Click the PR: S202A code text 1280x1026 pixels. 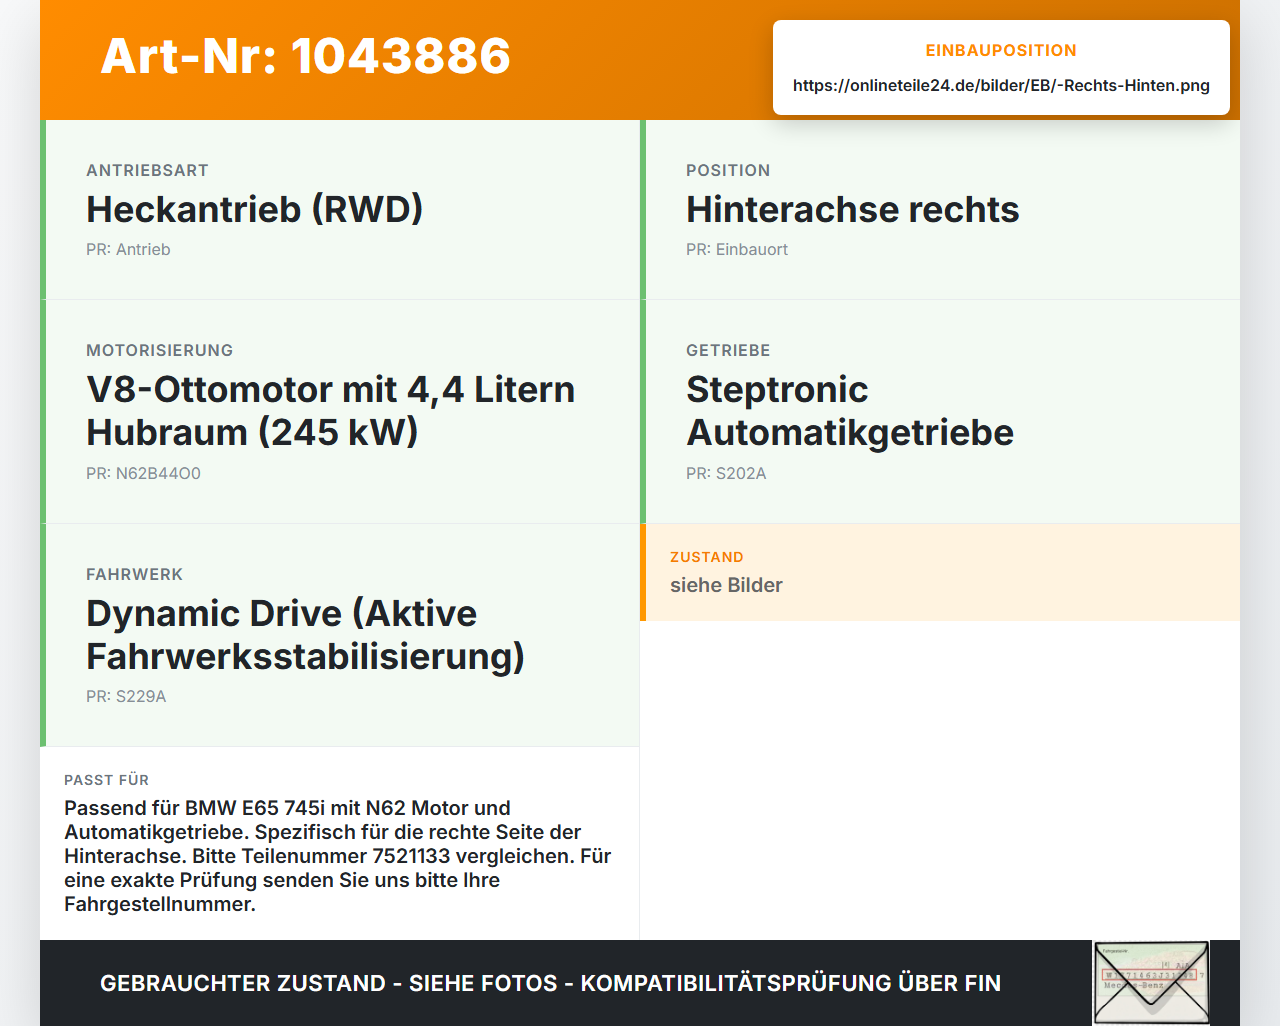tap(726, 473)
